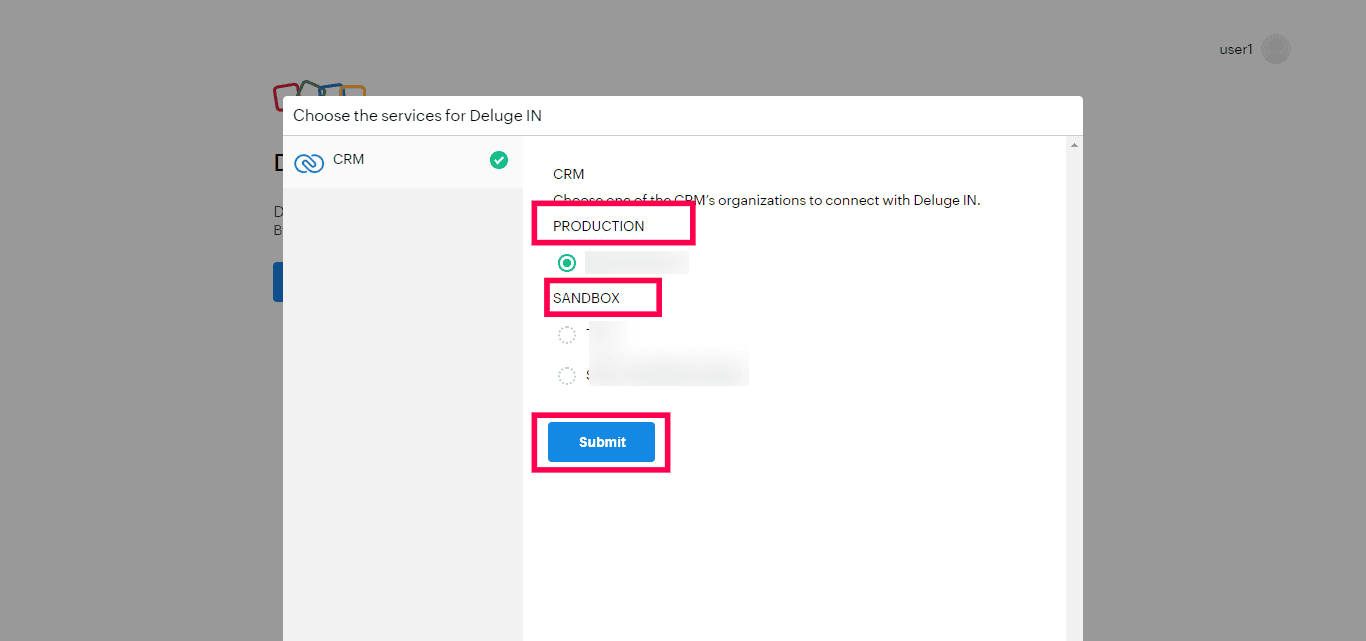The width and height of the screenshot is (1366, 641).
Task: Choose the first Sandbox radio option
Action: click(x=567, y=335)
